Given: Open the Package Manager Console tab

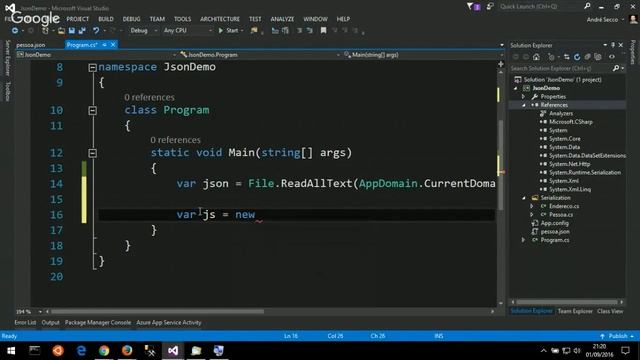Looking at the screenshot, I should coord(98,322).
